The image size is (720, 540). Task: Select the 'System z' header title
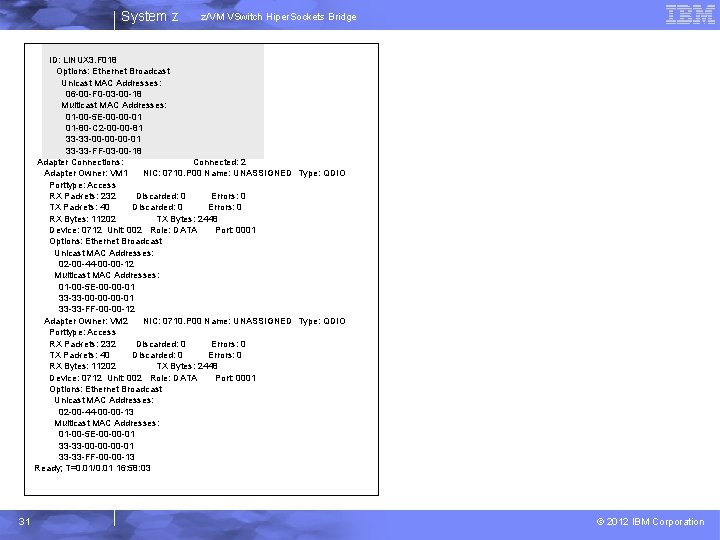click(149, 17)
